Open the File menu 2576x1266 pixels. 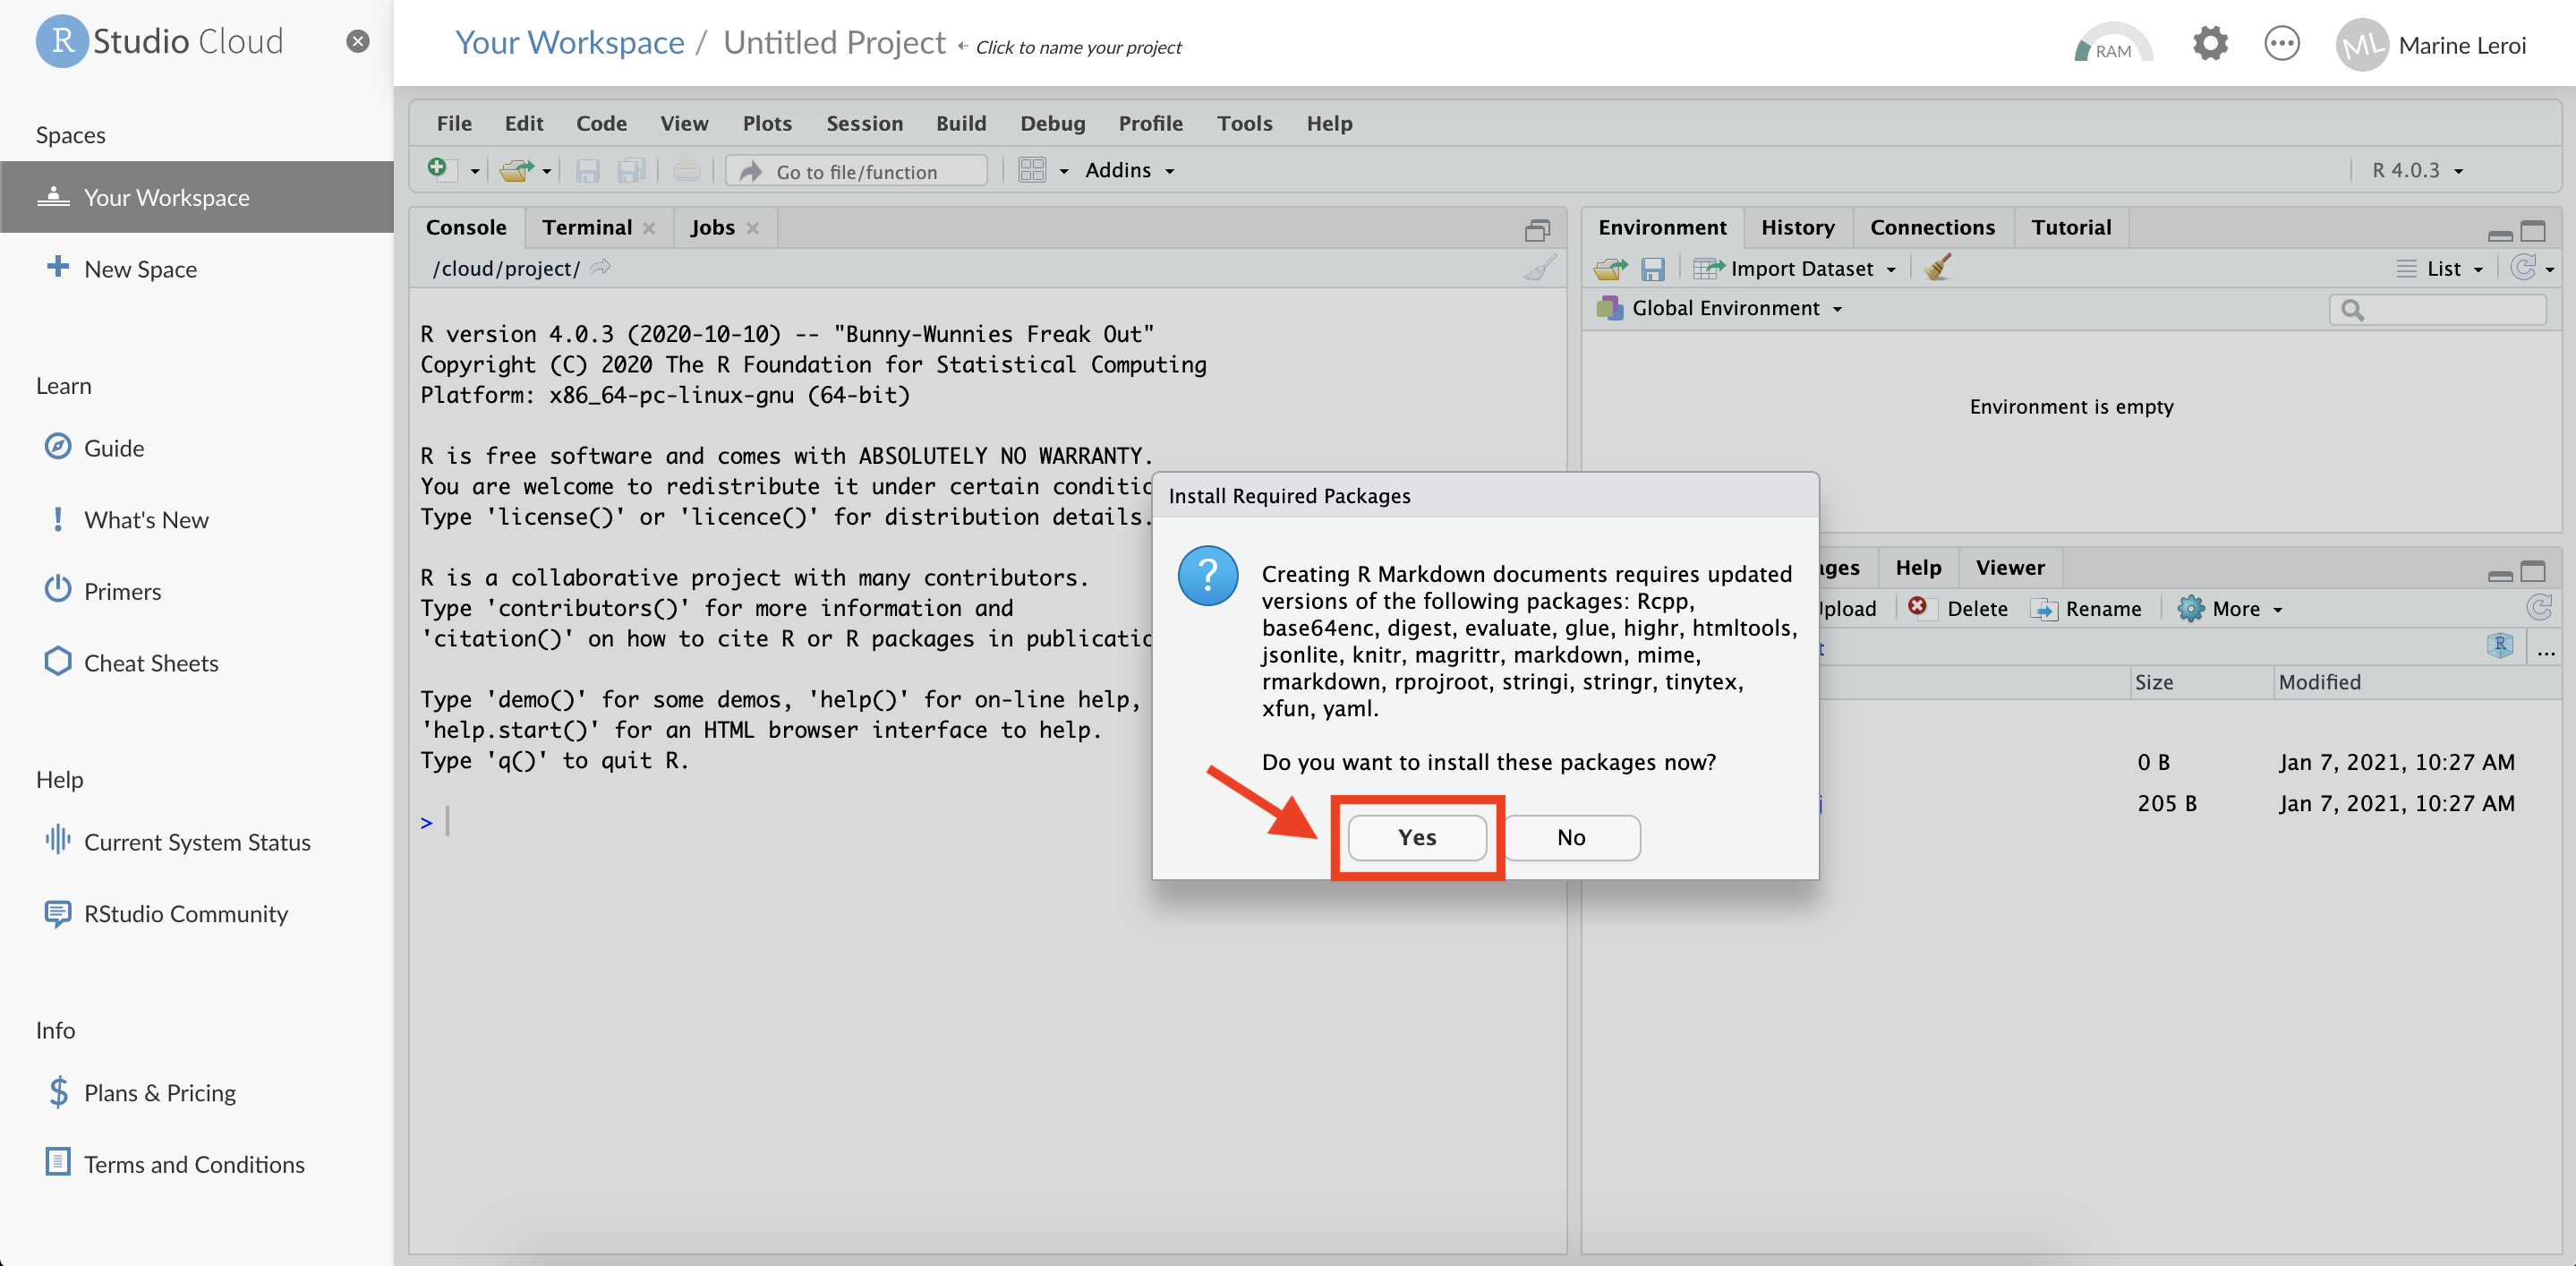coord(454,123)
